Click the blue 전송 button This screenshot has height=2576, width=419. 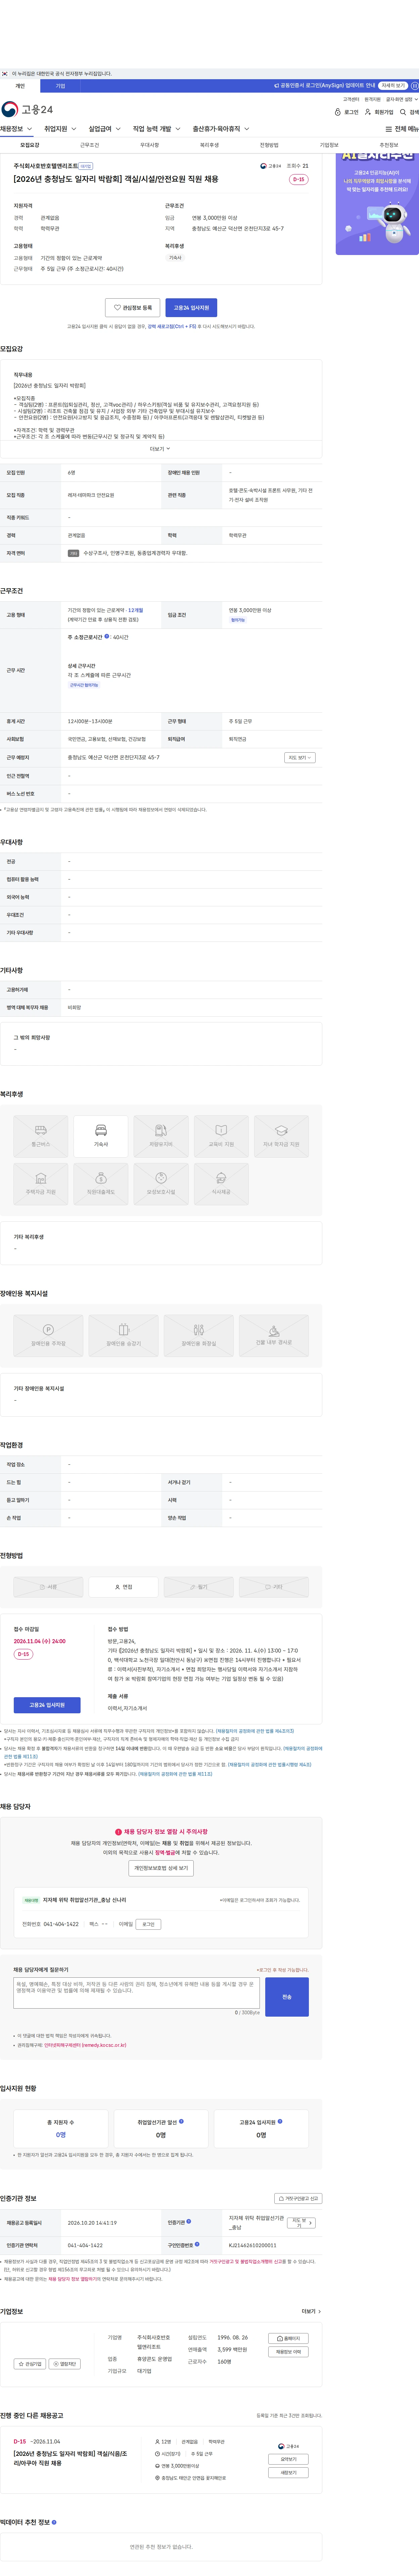coord(287,1997)
